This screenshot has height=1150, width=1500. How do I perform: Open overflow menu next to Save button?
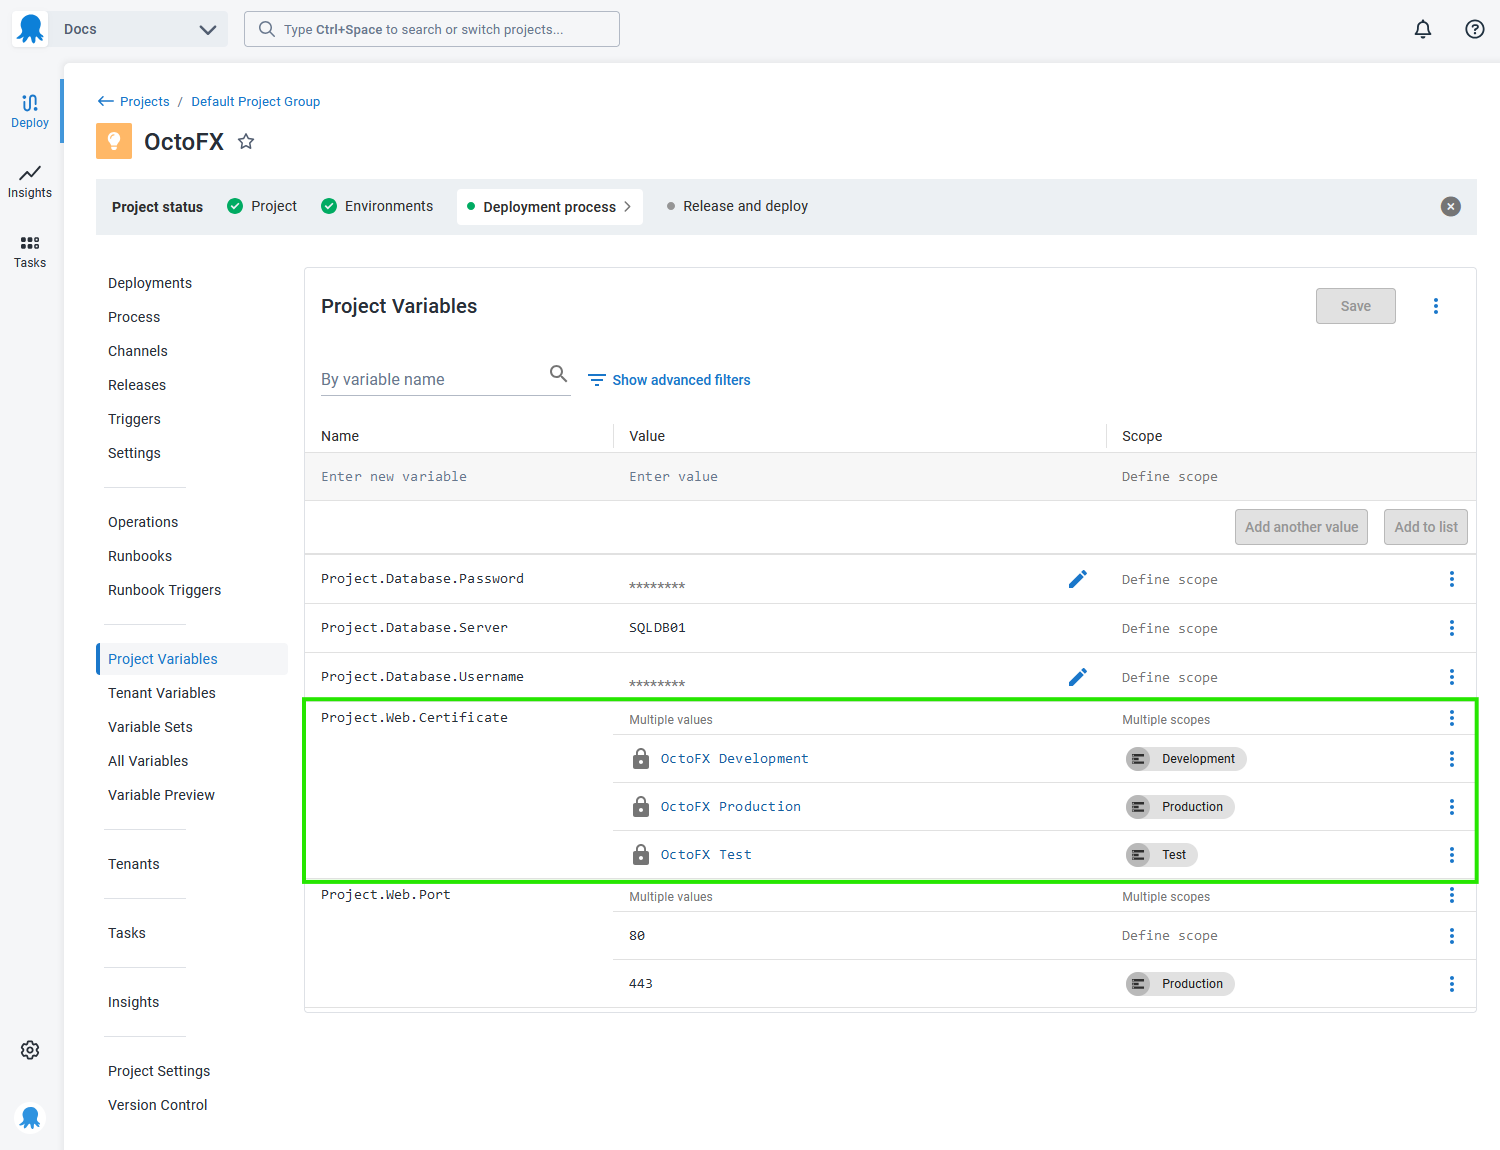[x=1436, y=306]
